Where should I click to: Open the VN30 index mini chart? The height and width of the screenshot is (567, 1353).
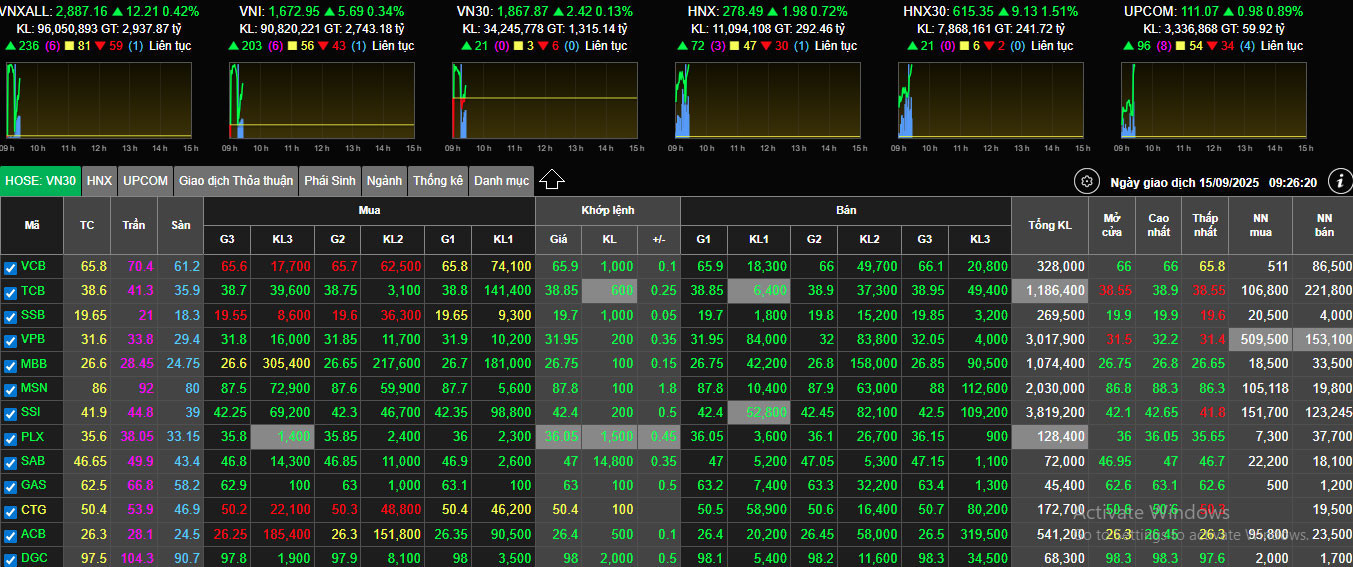coord(544,100)
